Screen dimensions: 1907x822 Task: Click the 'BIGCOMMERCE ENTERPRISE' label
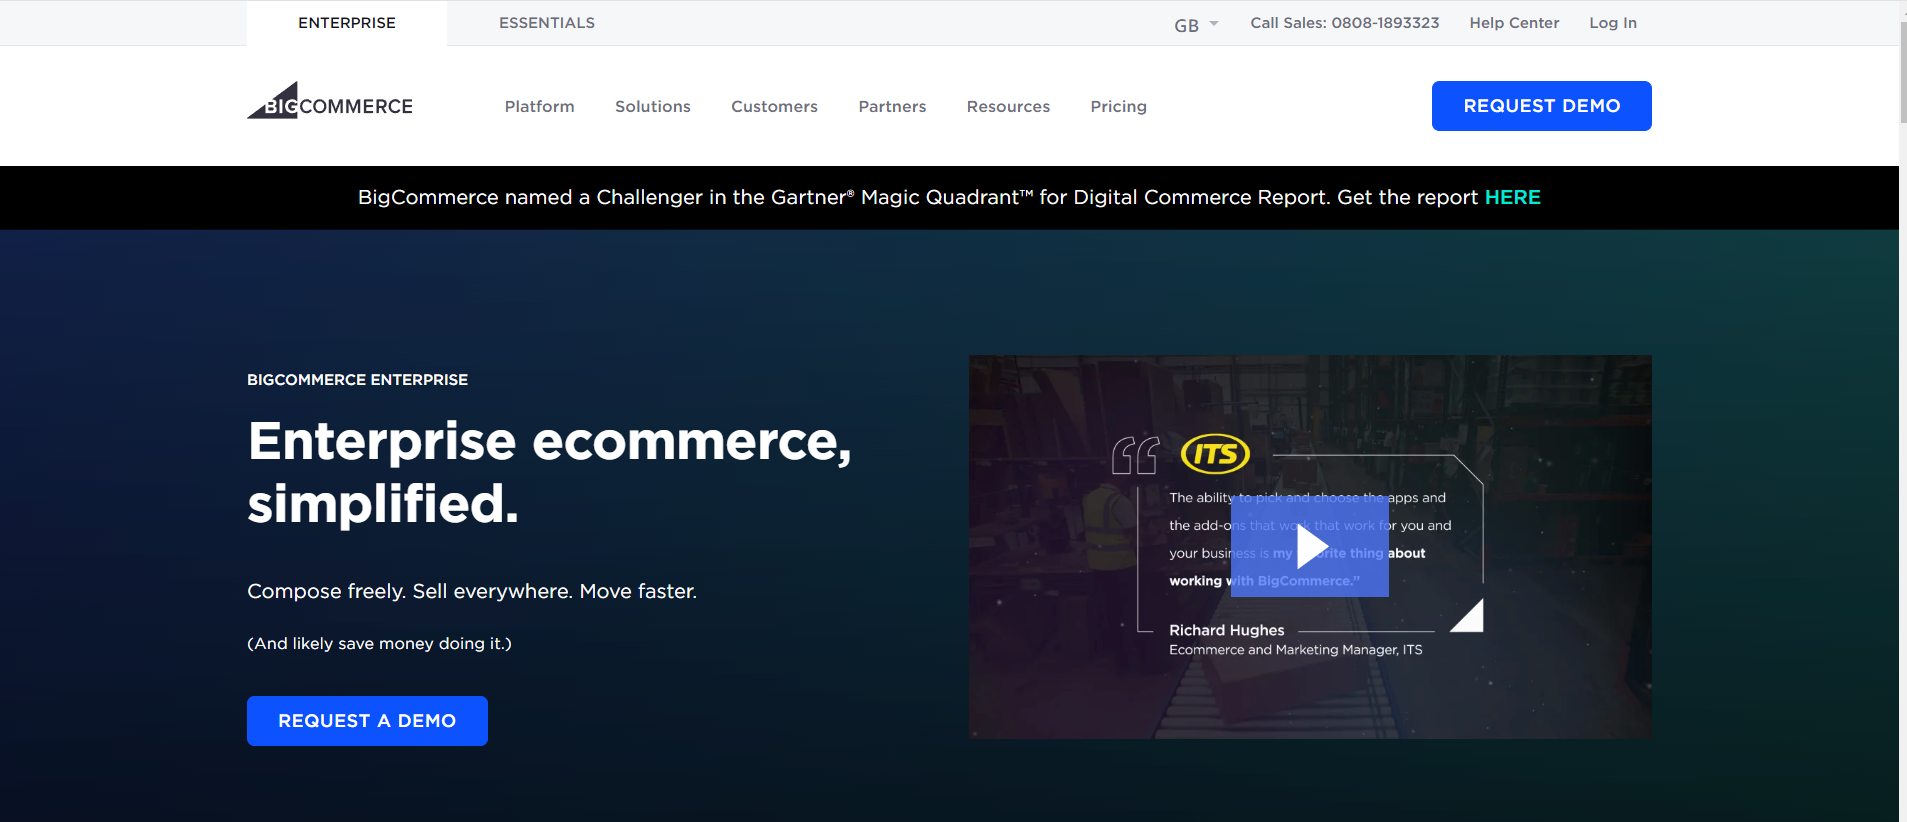point(357,380)
